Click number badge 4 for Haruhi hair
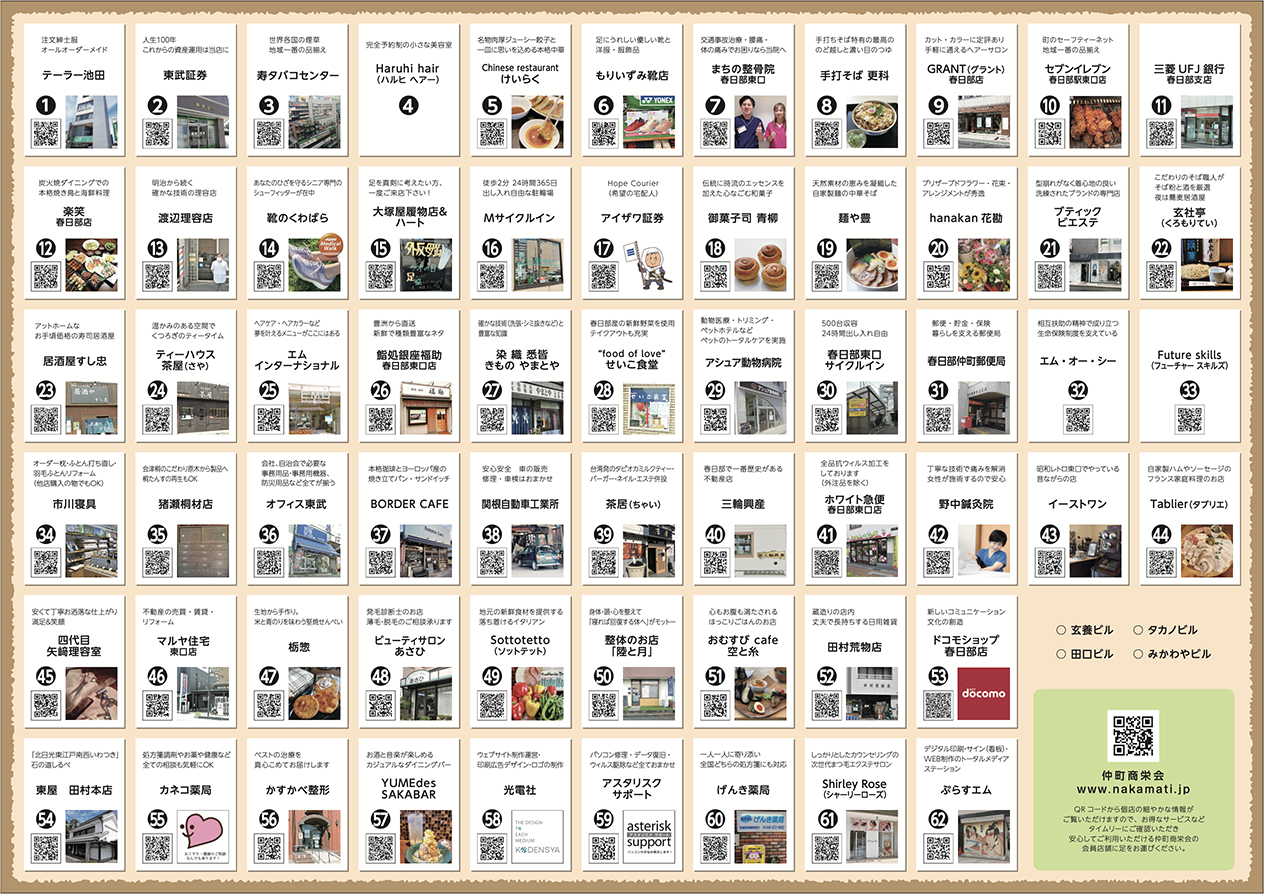 [x=408, y=104]
